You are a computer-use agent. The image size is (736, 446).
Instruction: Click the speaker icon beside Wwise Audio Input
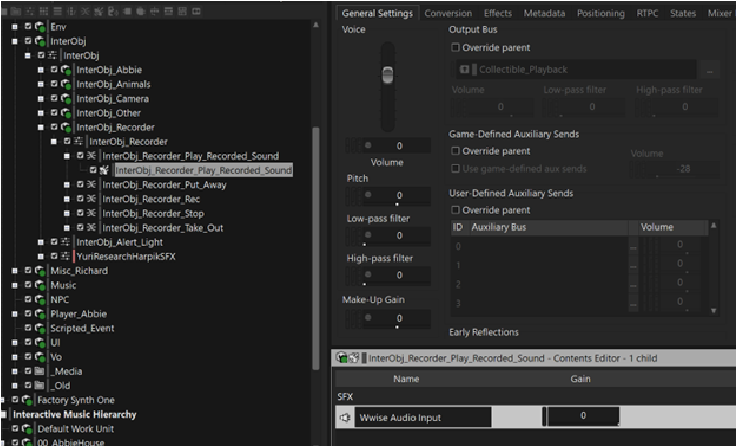click(345, 417)
